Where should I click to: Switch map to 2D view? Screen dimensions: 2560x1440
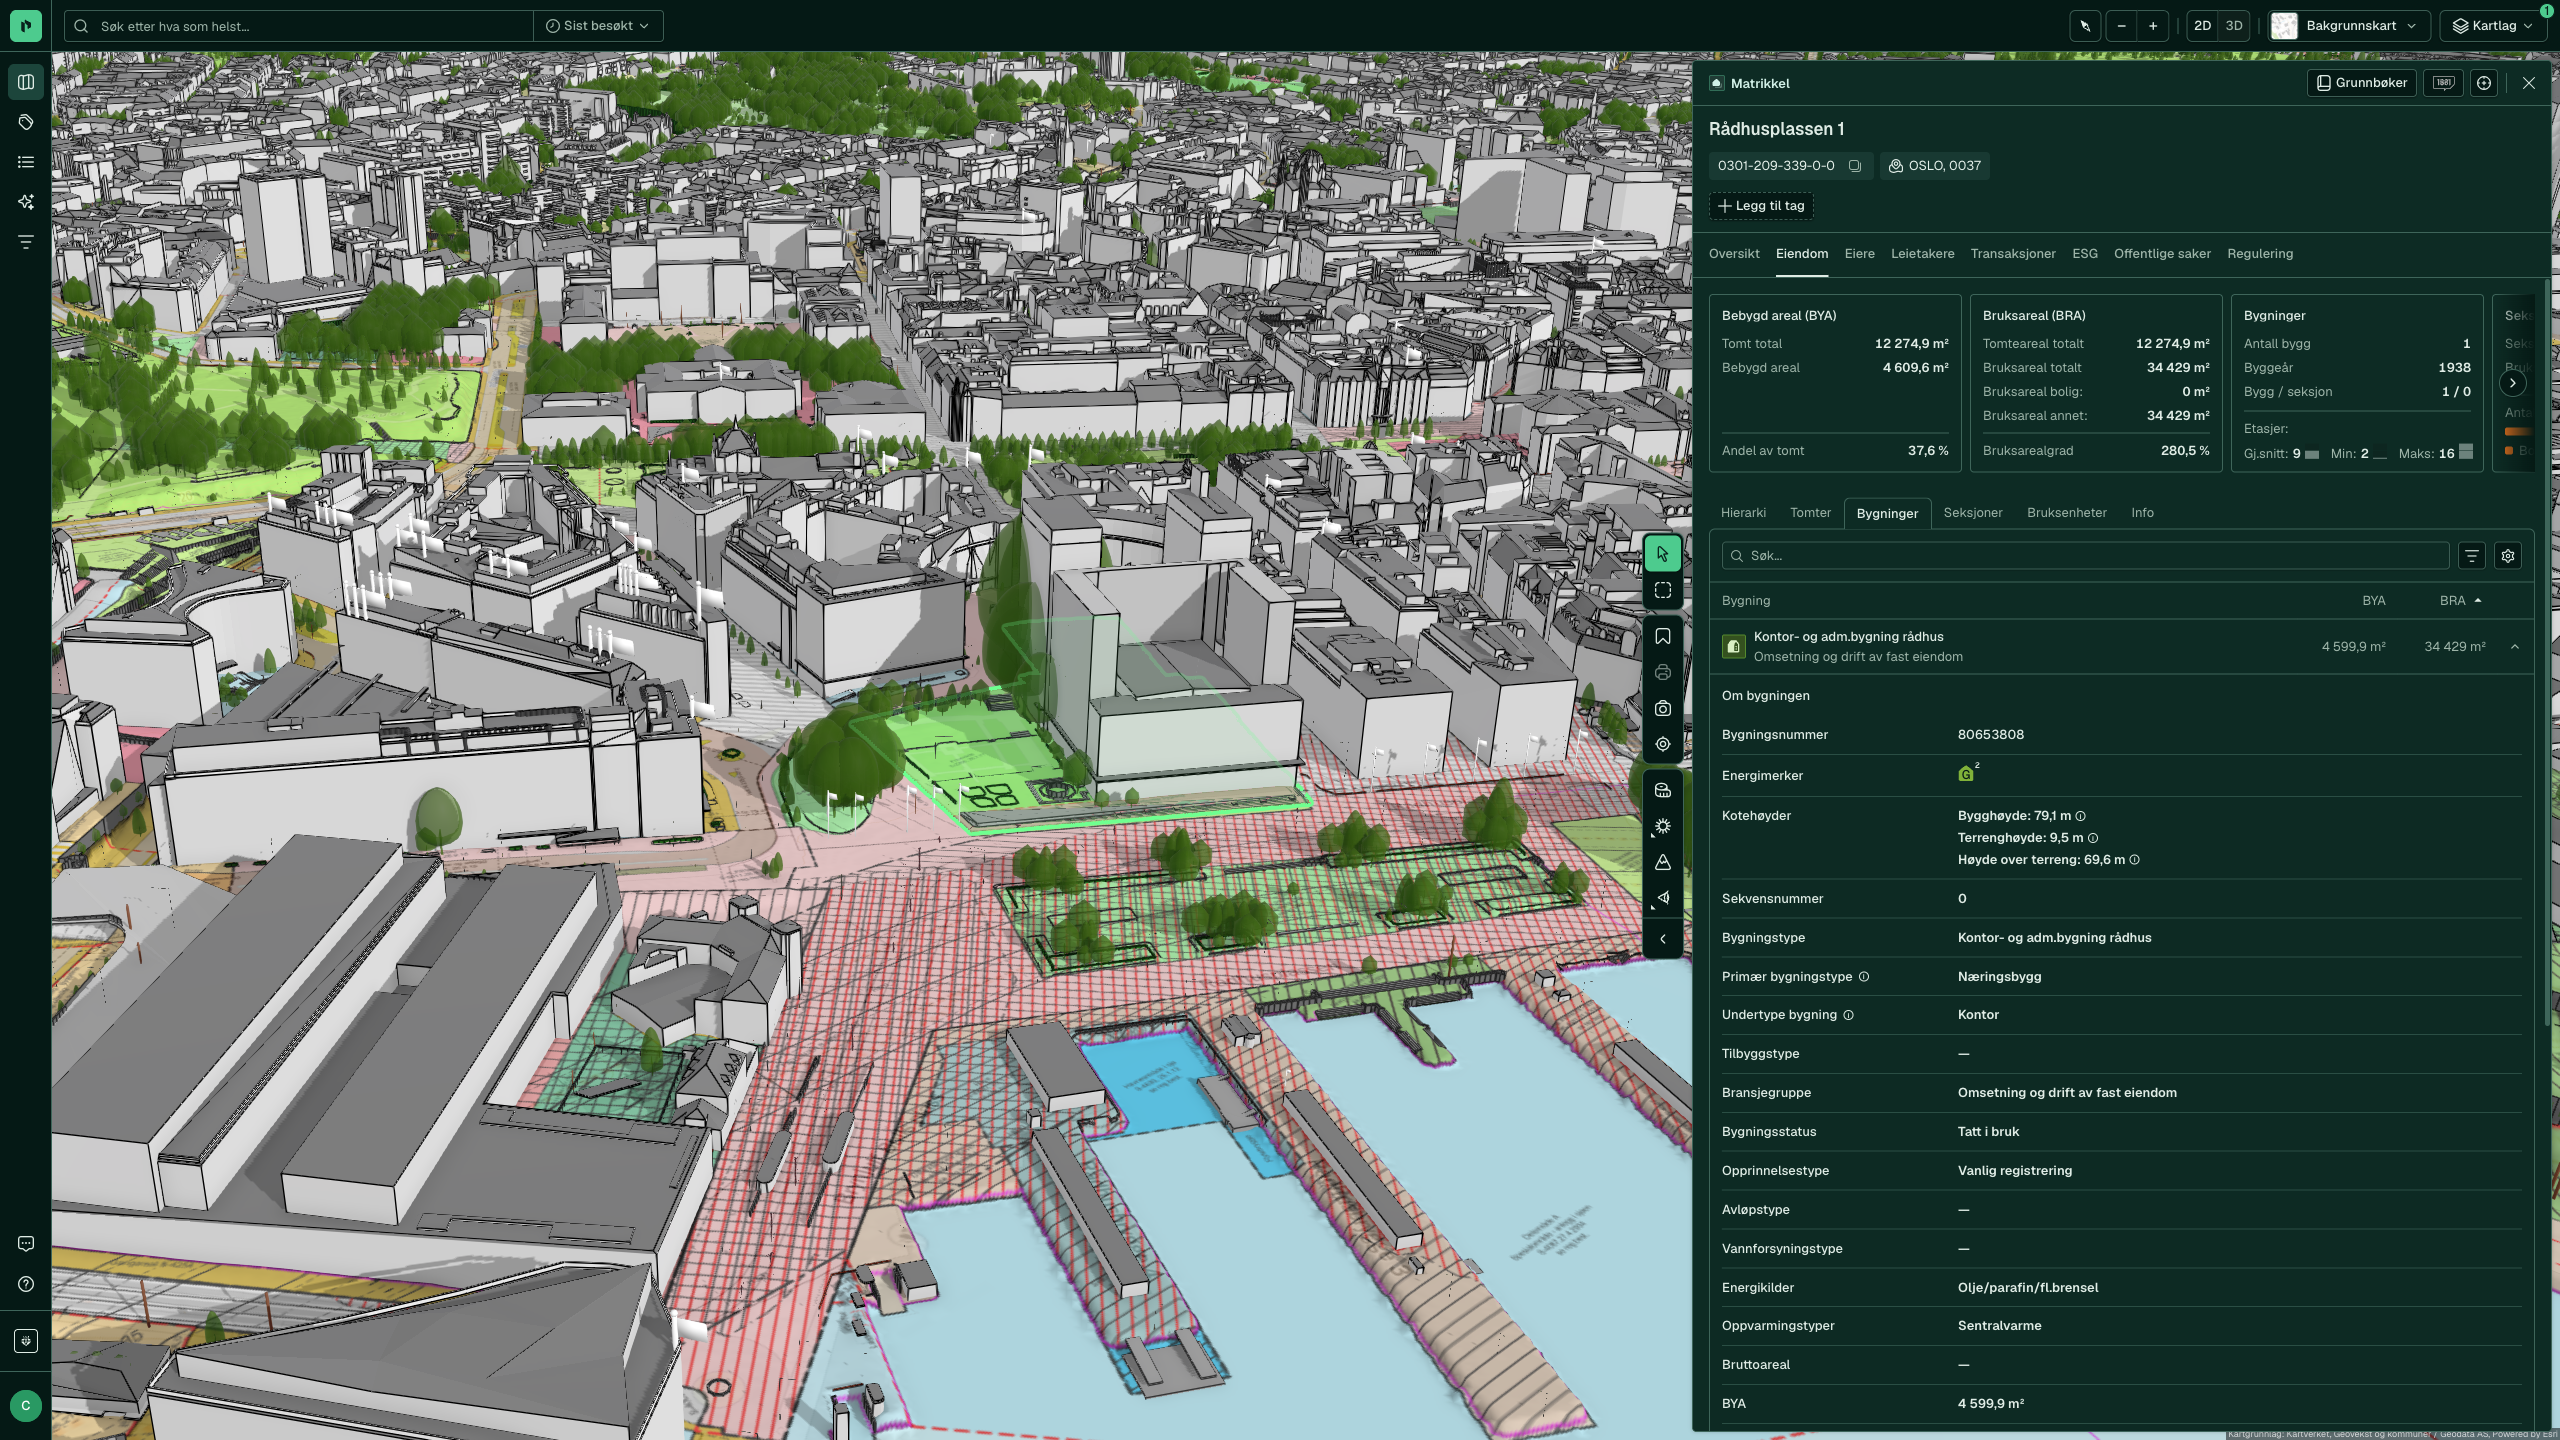[x=2202, y=26]
